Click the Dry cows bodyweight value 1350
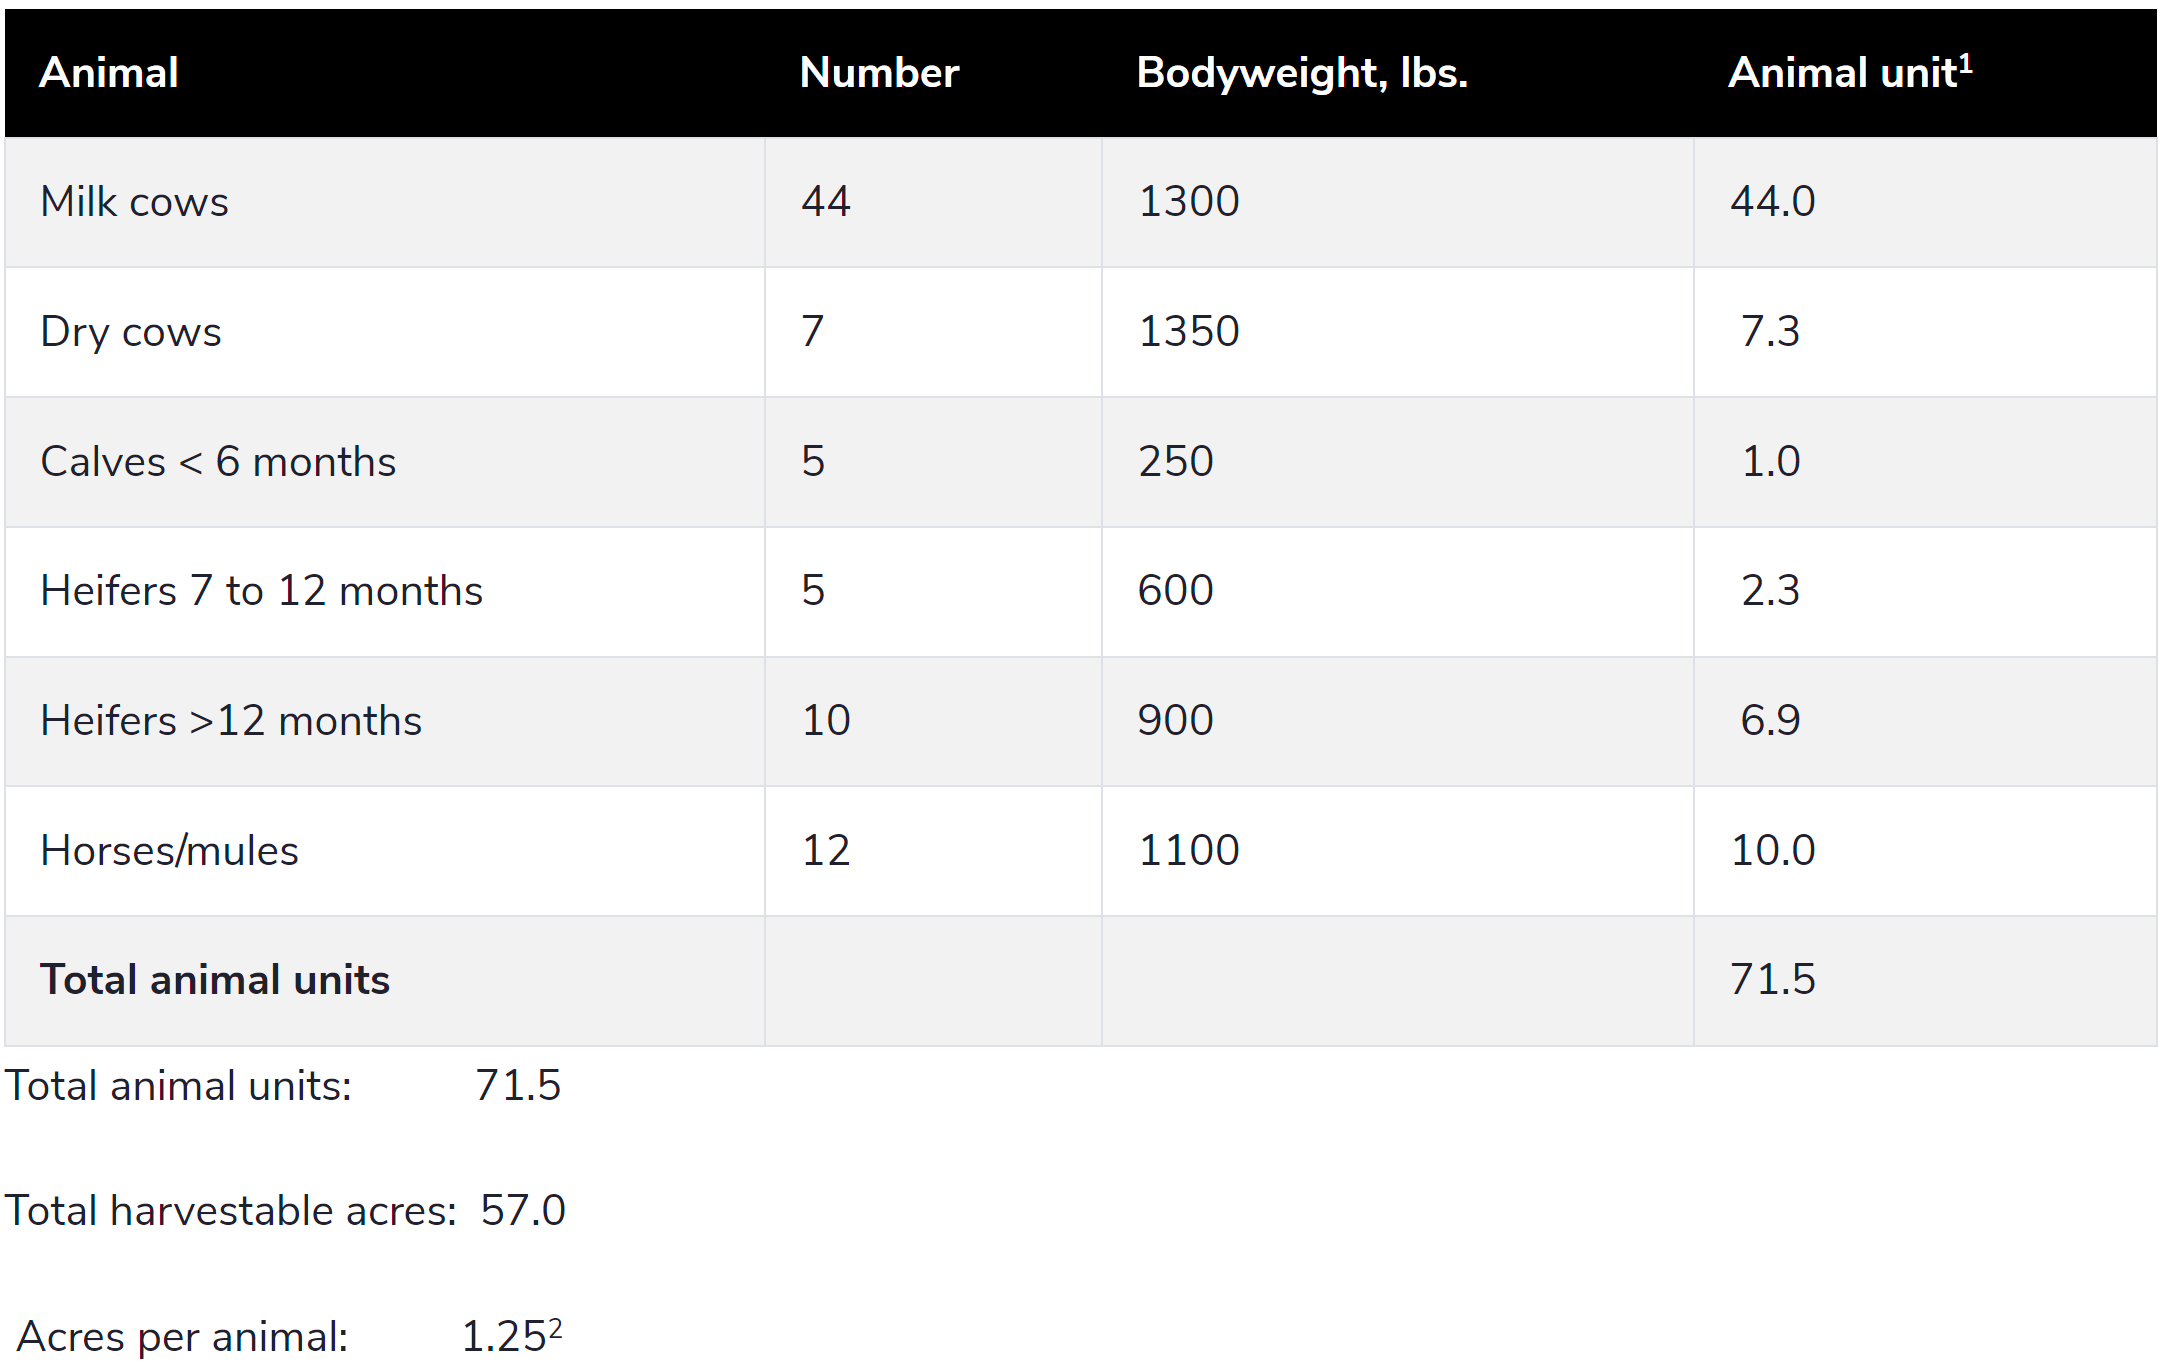This screenshot has height=1362, width=2169. 1188,332
